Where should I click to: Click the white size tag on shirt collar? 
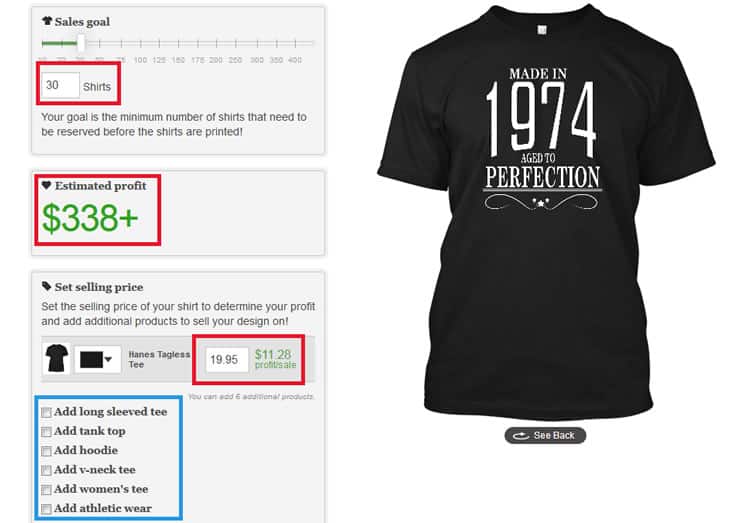click(542, 30)
